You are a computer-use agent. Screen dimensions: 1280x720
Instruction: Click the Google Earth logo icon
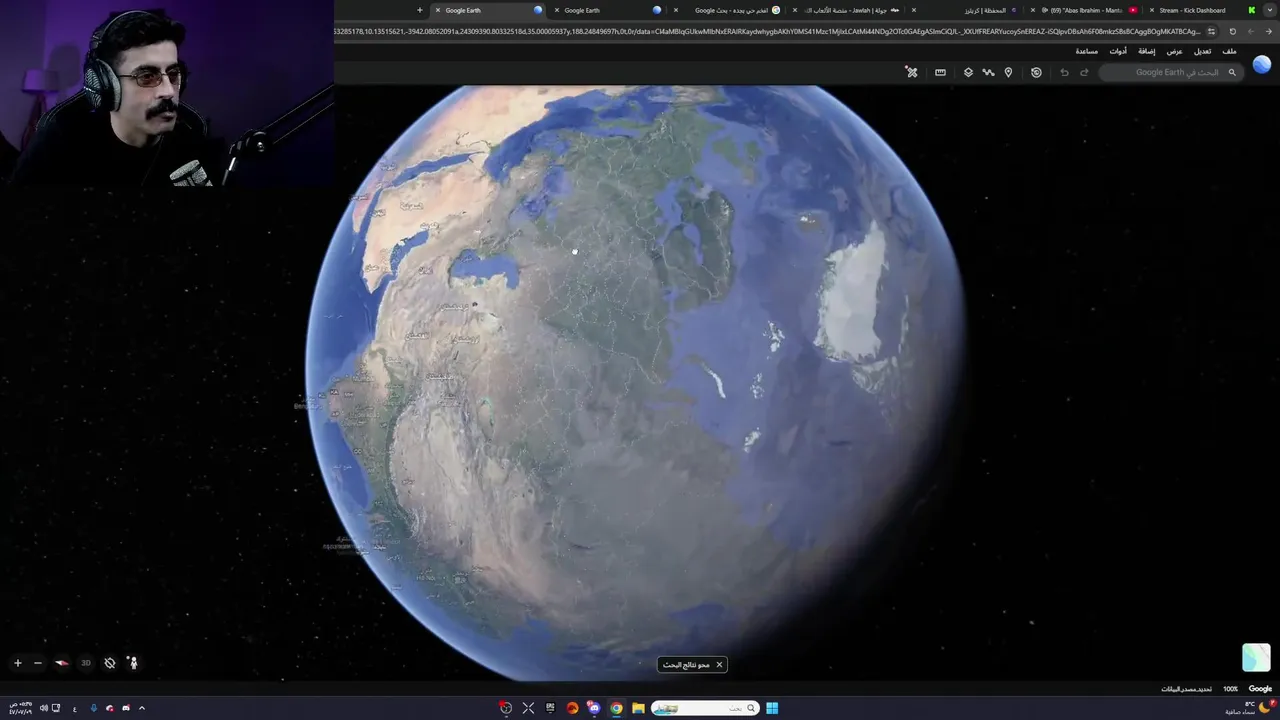(1262, 65)
